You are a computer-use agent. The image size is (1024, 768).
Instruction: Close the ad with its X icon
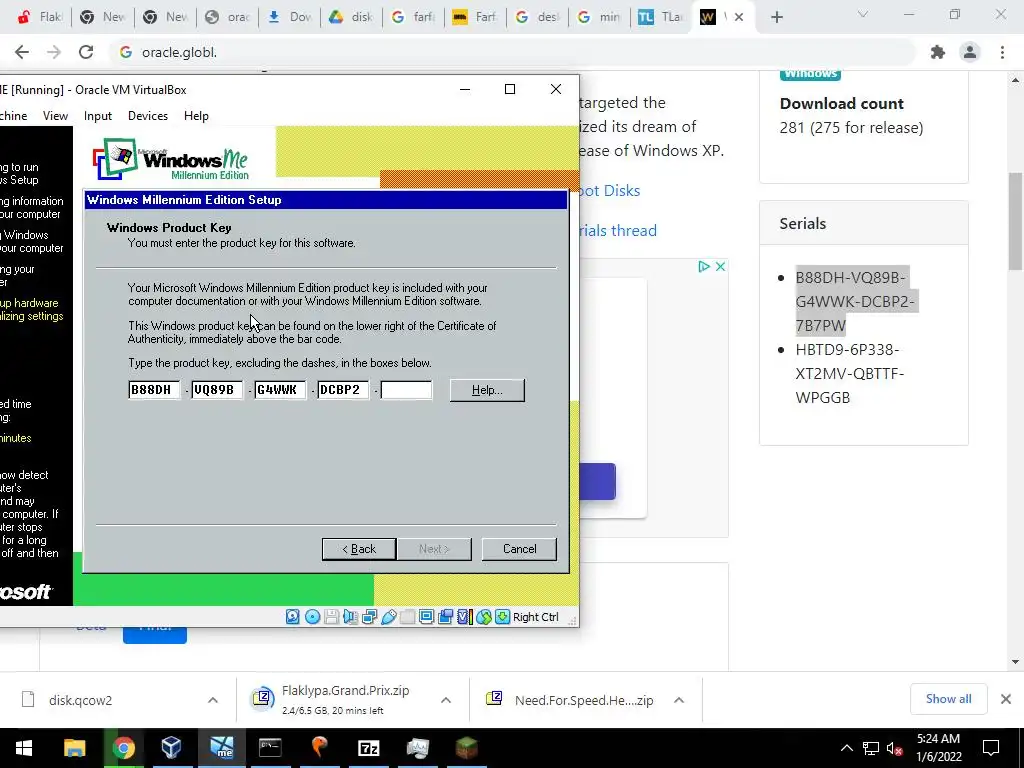(x=720, y=266)
